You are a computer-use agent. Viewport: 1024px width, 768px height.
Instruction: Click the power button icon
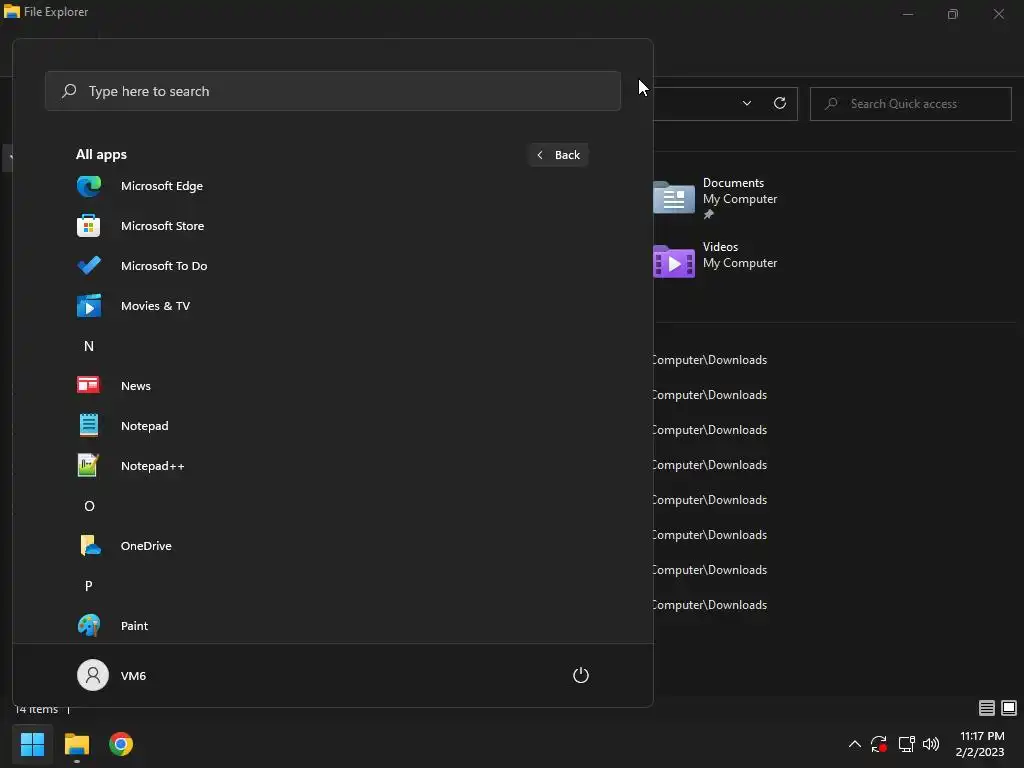(x=581, y=675)
